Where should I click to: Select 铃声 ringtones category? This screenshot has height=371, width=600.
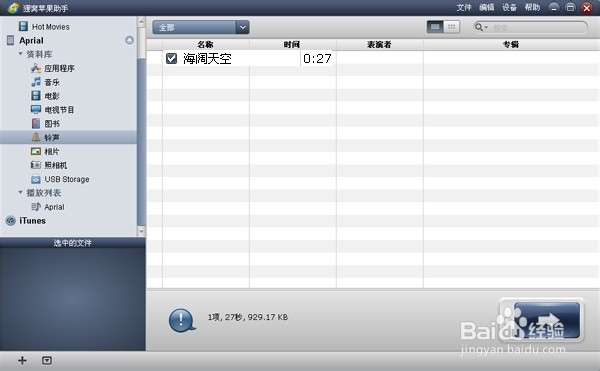pyautogui.click(x=68, y=137)
